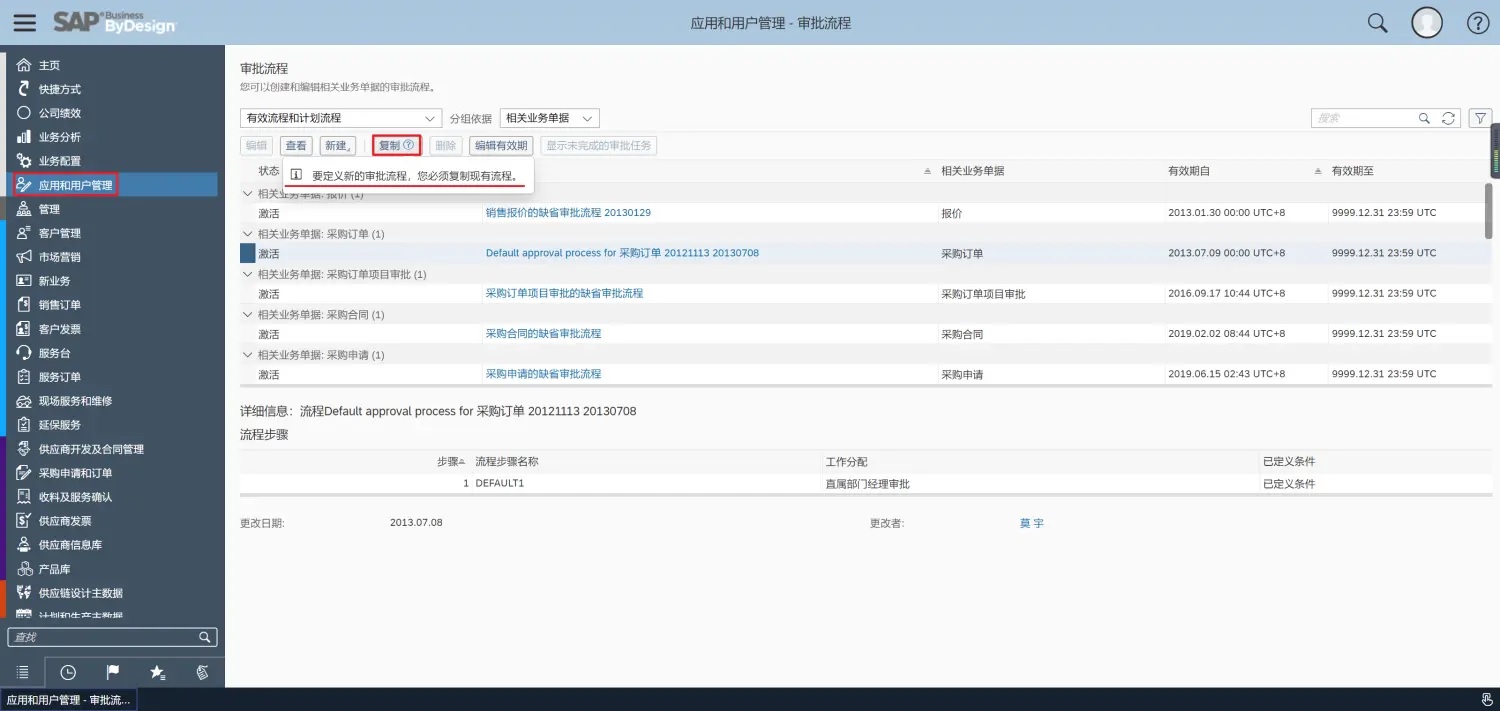Screen dimensions: 1500x711
Task: Open the hamburger navigation menu
Action: click(24, 23)
